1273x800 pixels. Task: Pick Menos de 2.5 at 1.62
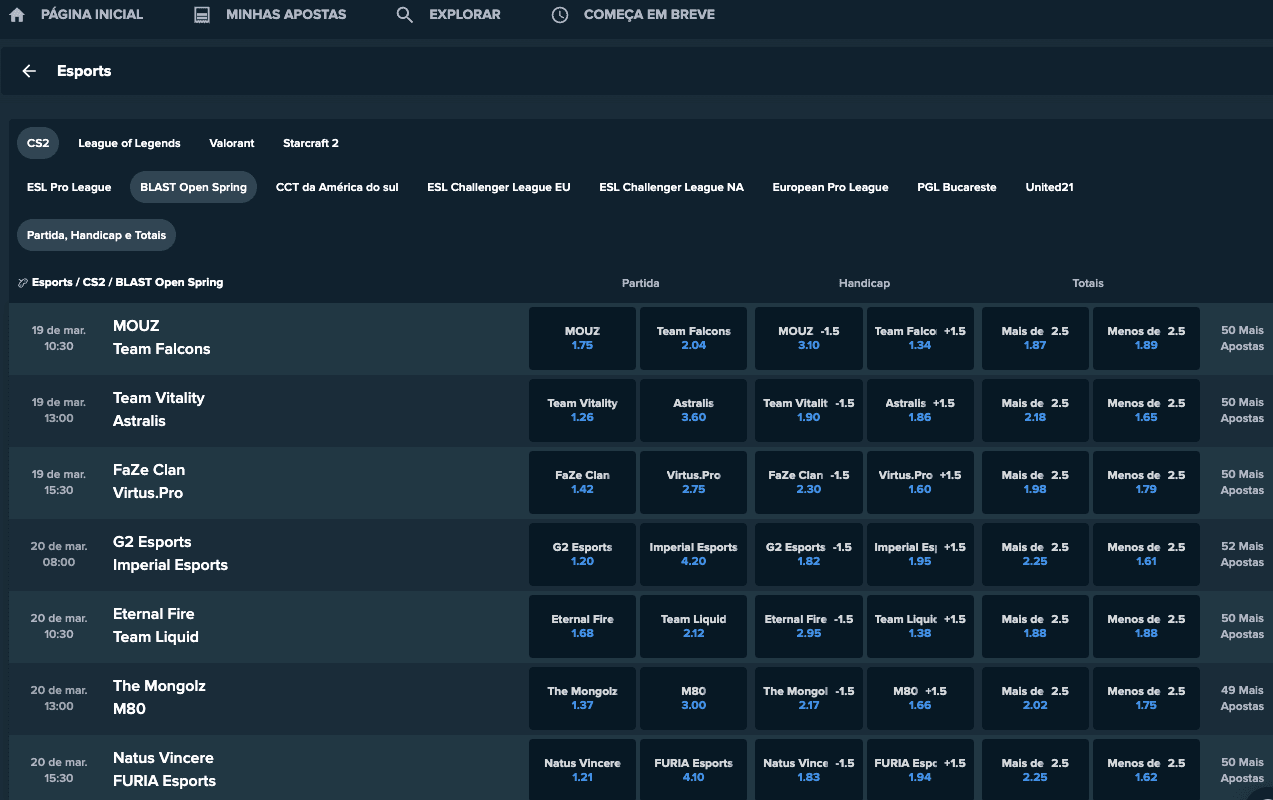tap(1146, 770)
